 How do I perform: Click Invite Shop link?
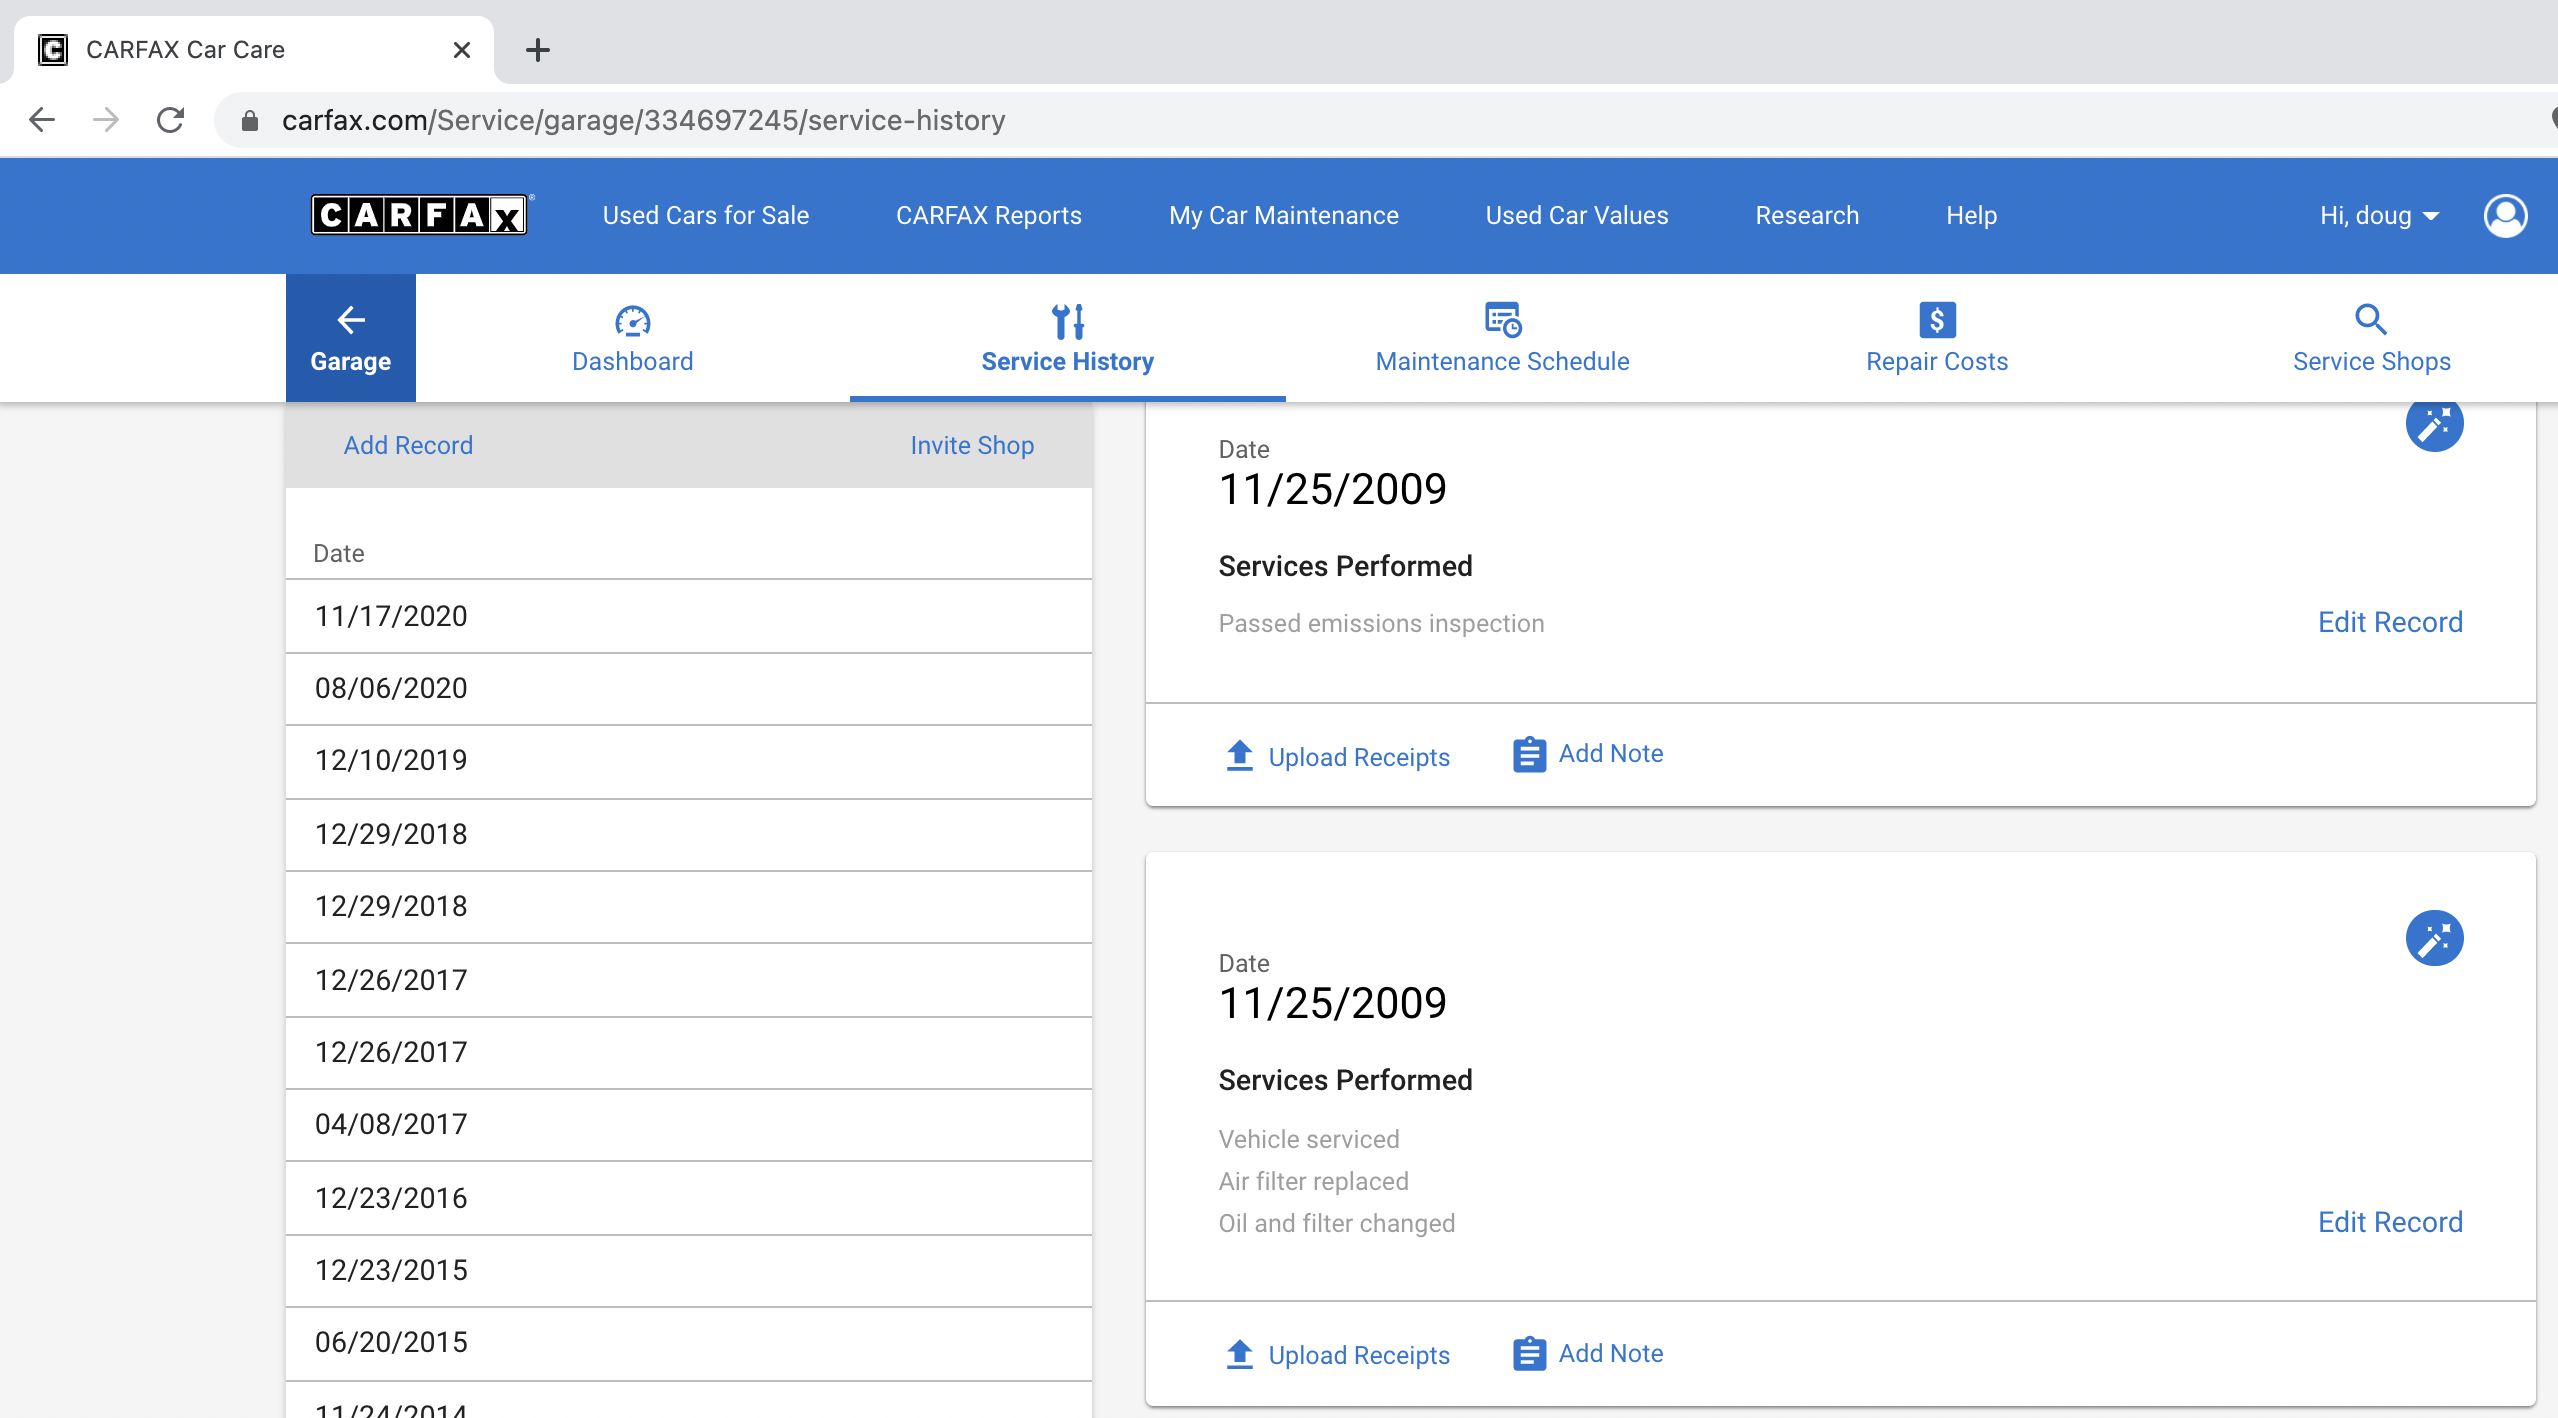coord(972,446)
